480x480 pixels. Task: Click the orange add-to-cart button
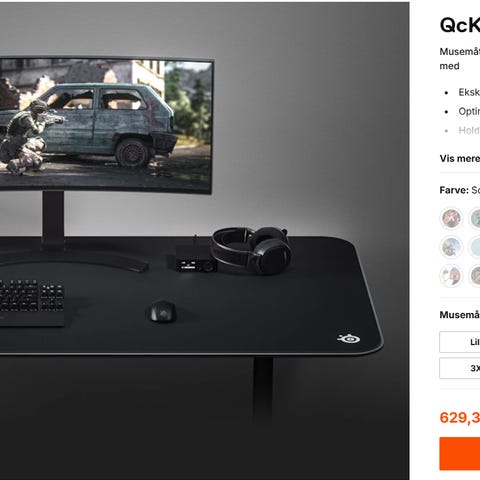[x=460, y=454]
